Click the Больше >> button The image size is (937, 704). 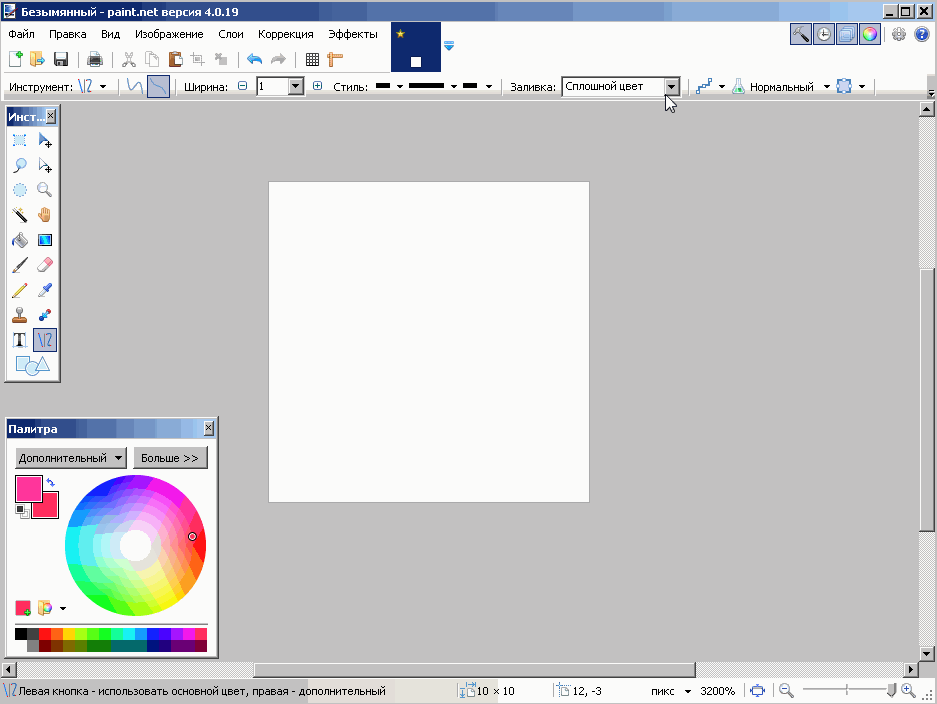tap(170, 458)
